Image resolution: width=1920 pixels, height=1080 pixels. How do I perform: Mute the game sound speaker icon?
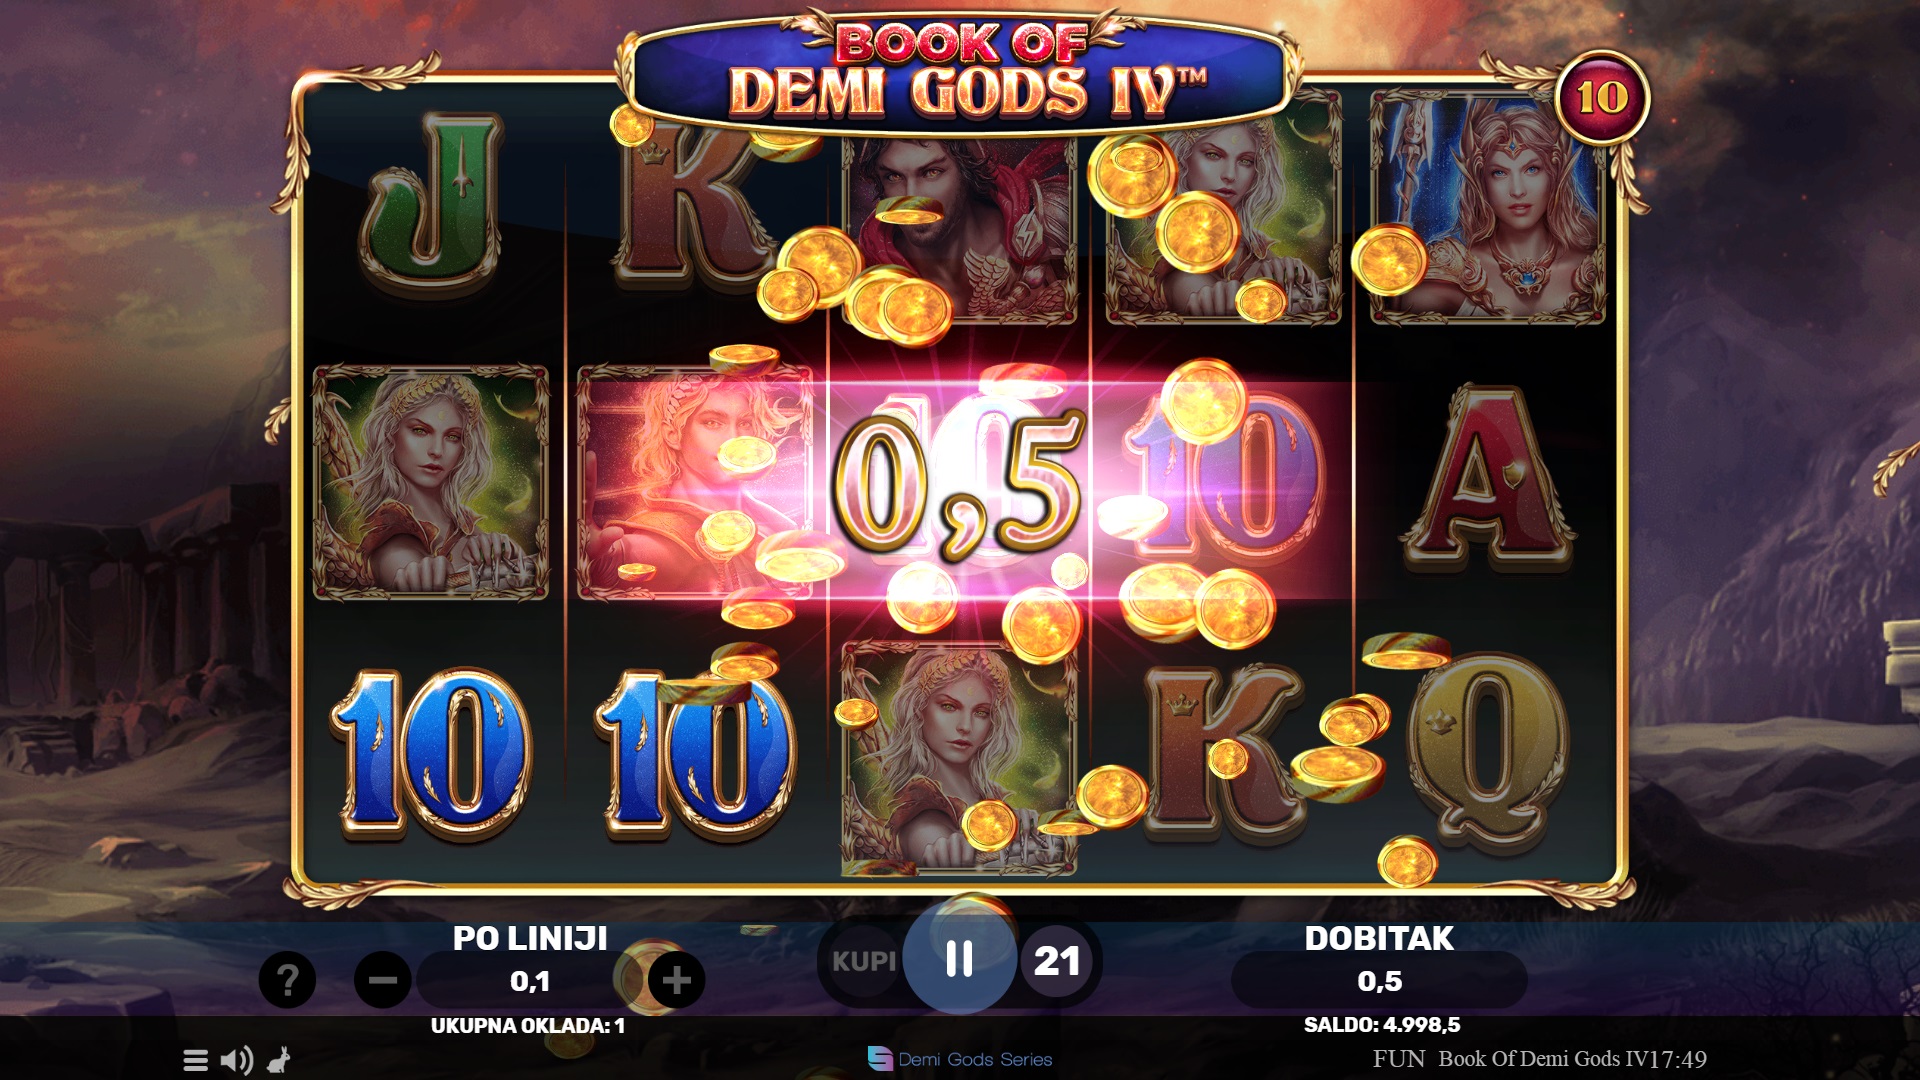[x=236, y=1060]
